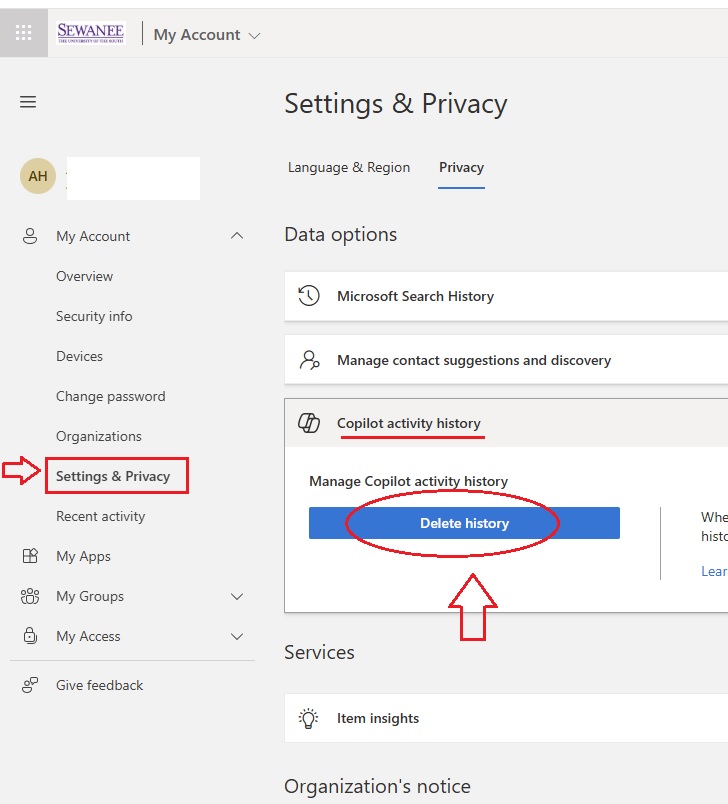
Task: Open the My Account header dropdown
Action: [207, 35]
